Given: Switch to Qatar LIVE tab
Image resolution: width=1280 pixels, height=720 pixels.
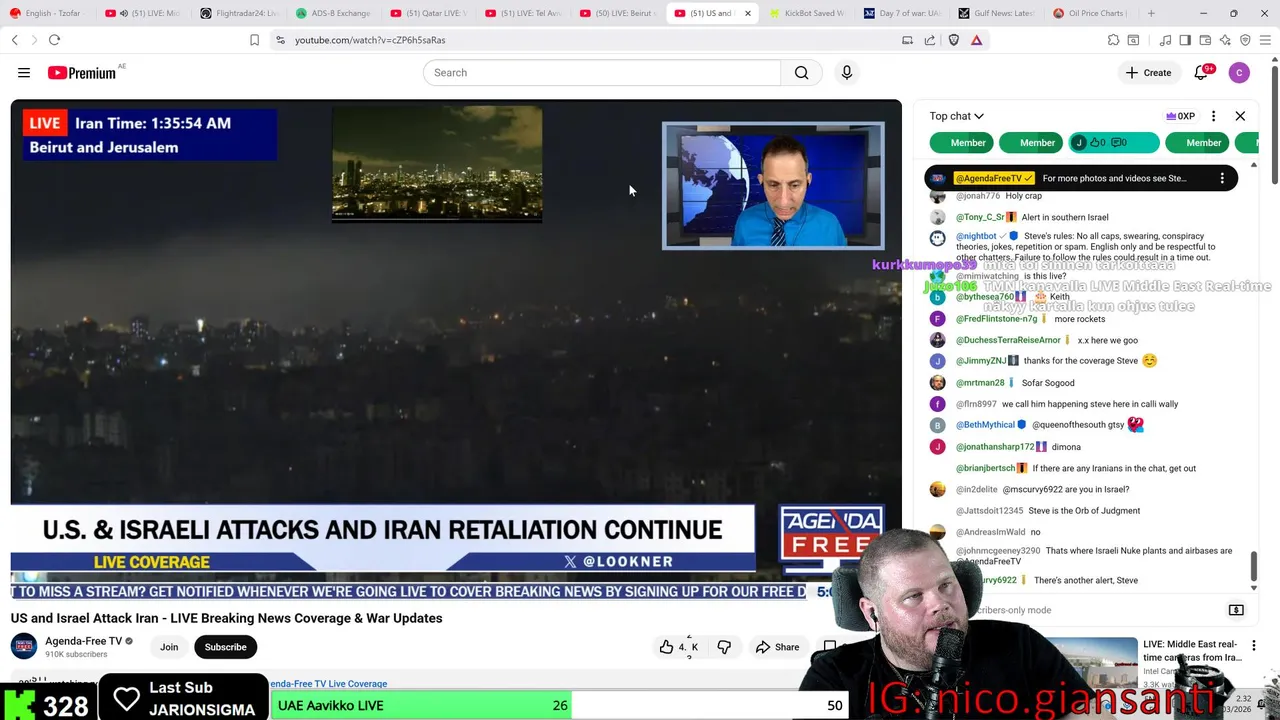Looking at the screenshot, I should [429, 14].
